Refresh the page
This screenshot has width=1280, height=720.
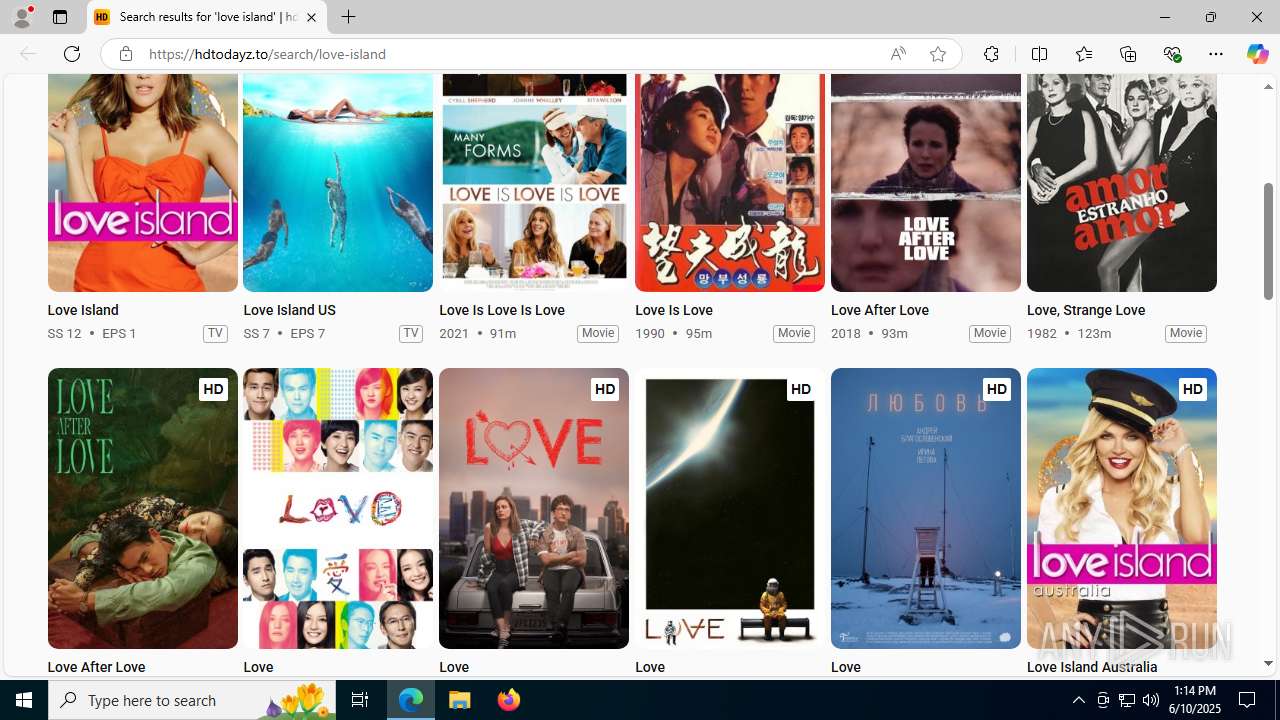72,54
